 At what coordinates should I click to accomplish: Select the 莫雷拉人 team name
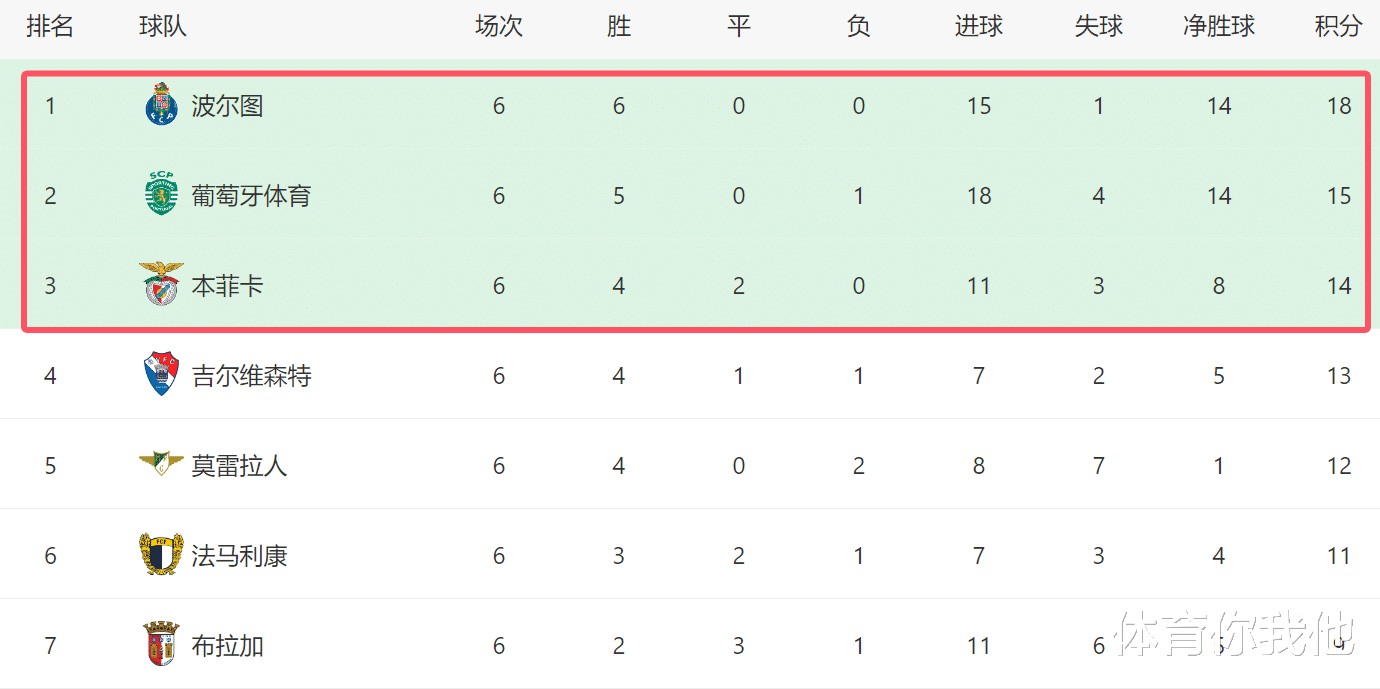[239, 466]
